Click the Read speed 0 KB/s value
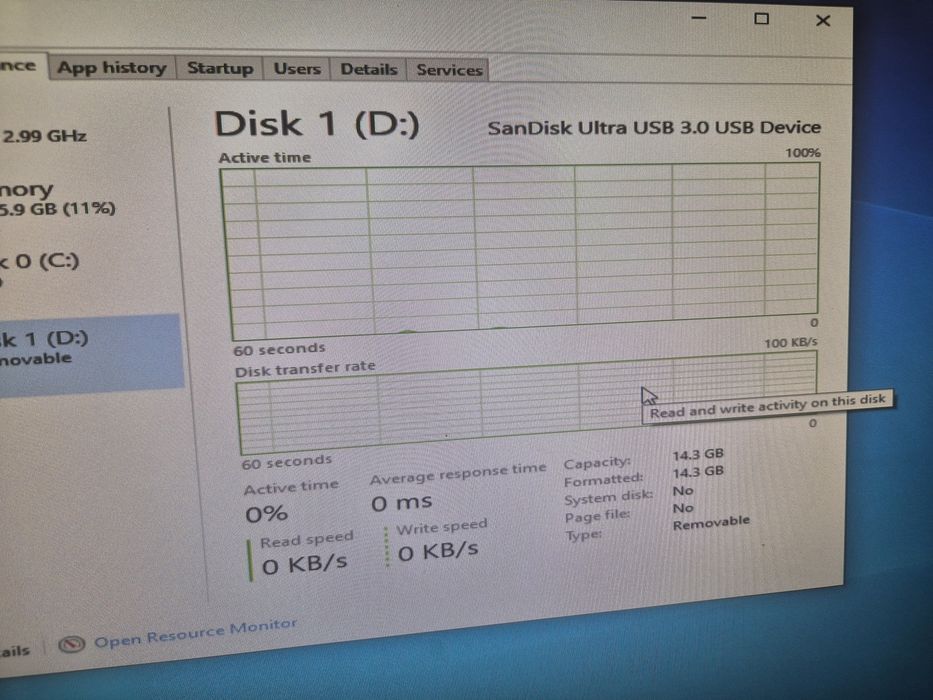Viewport: 933px width, 700px height. pyautogui.click(x=305, y=564)
